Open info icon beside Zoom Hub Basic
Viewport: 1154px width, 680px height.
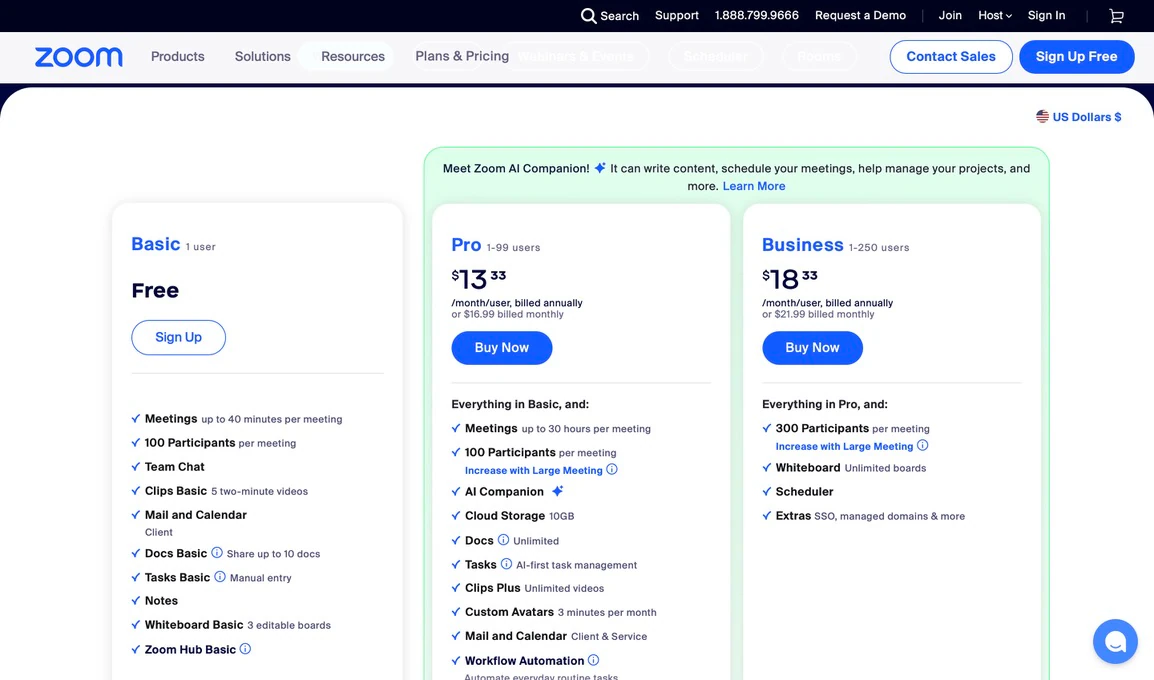(246, 648)
